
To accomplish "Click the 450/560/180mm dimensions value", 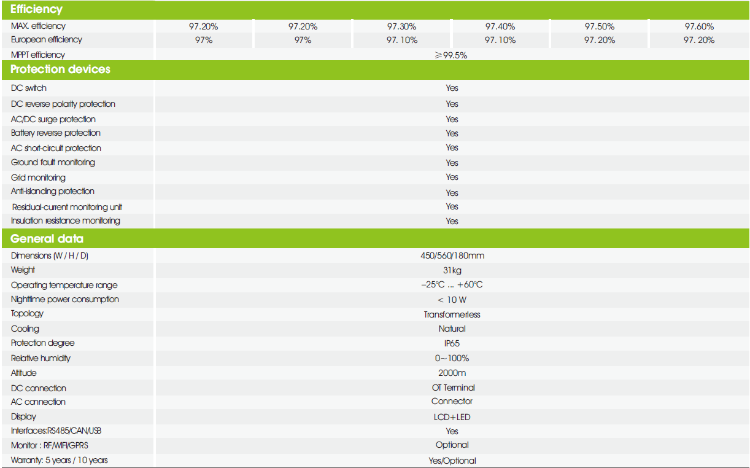I will [451, 256].
